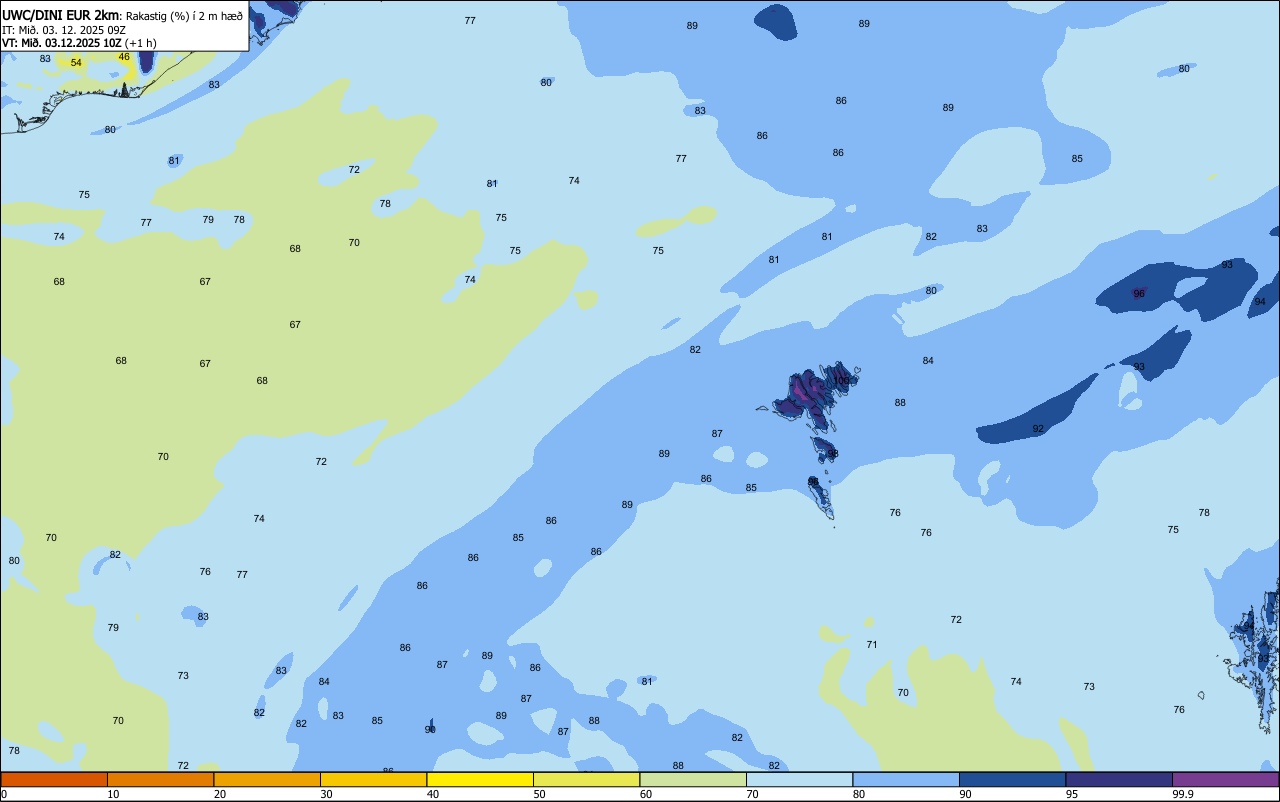The width and height of the screenshot is (1280, 802).
Task: Click the 90–95 dark blue legend swatch
Action: click(x=1012, y=779)
